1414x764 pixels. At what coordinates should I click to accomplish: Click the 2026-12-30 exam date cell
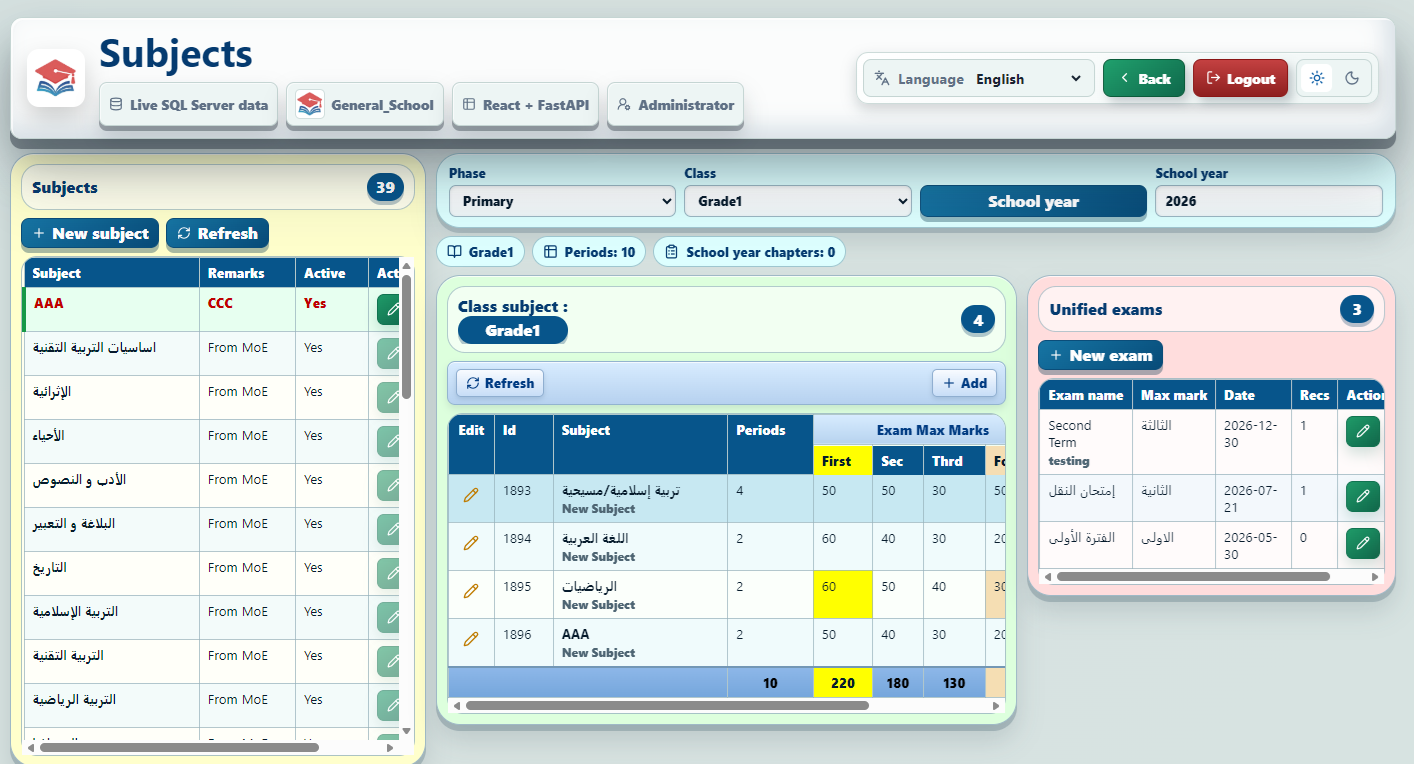pos(1253,442)
